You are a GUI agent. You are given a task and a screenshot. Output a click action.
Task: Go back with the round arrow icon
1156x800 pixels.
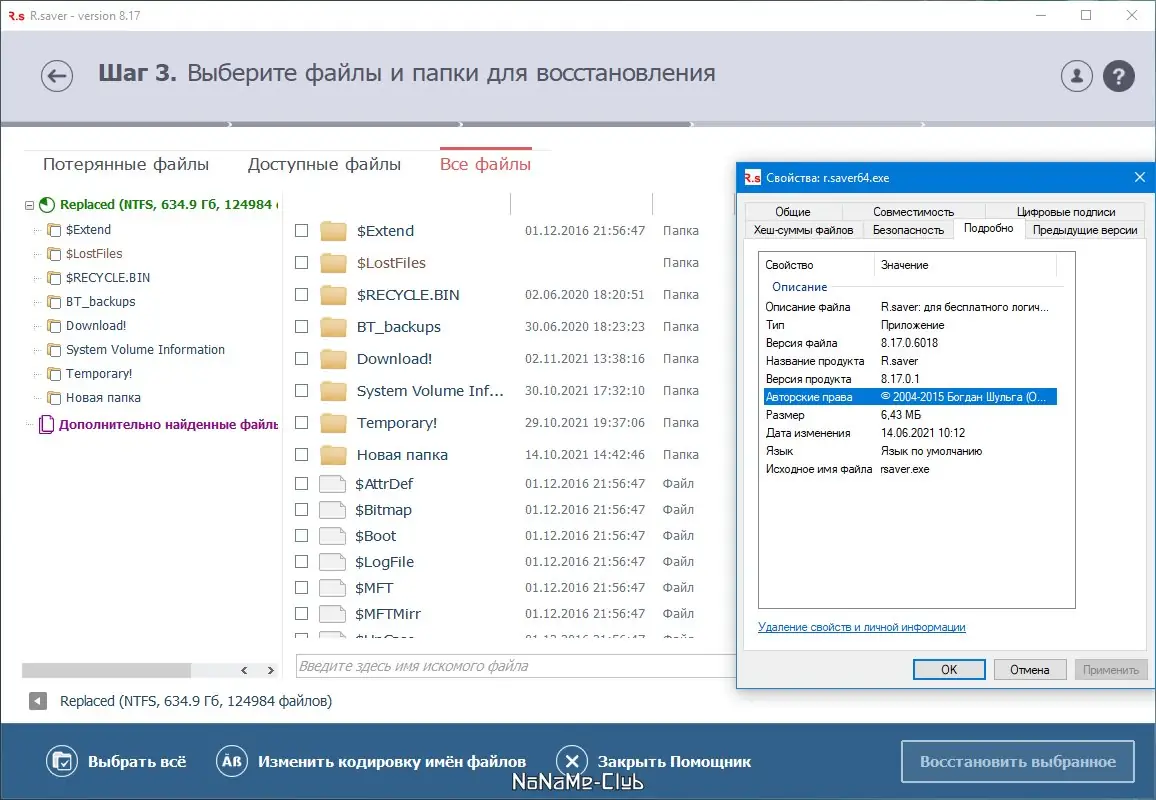pos(57,75)
